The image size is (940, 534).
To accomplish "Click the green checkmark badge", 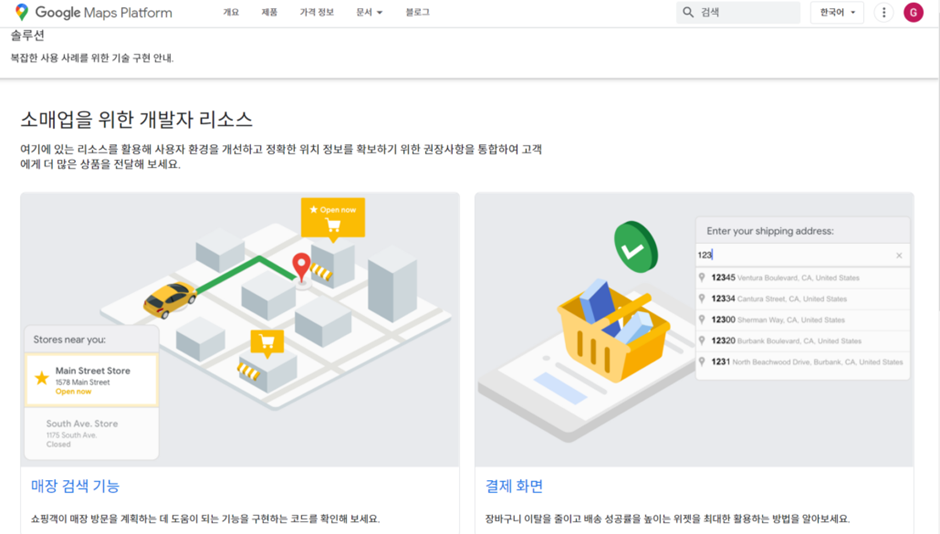I will tap(635, 247).
